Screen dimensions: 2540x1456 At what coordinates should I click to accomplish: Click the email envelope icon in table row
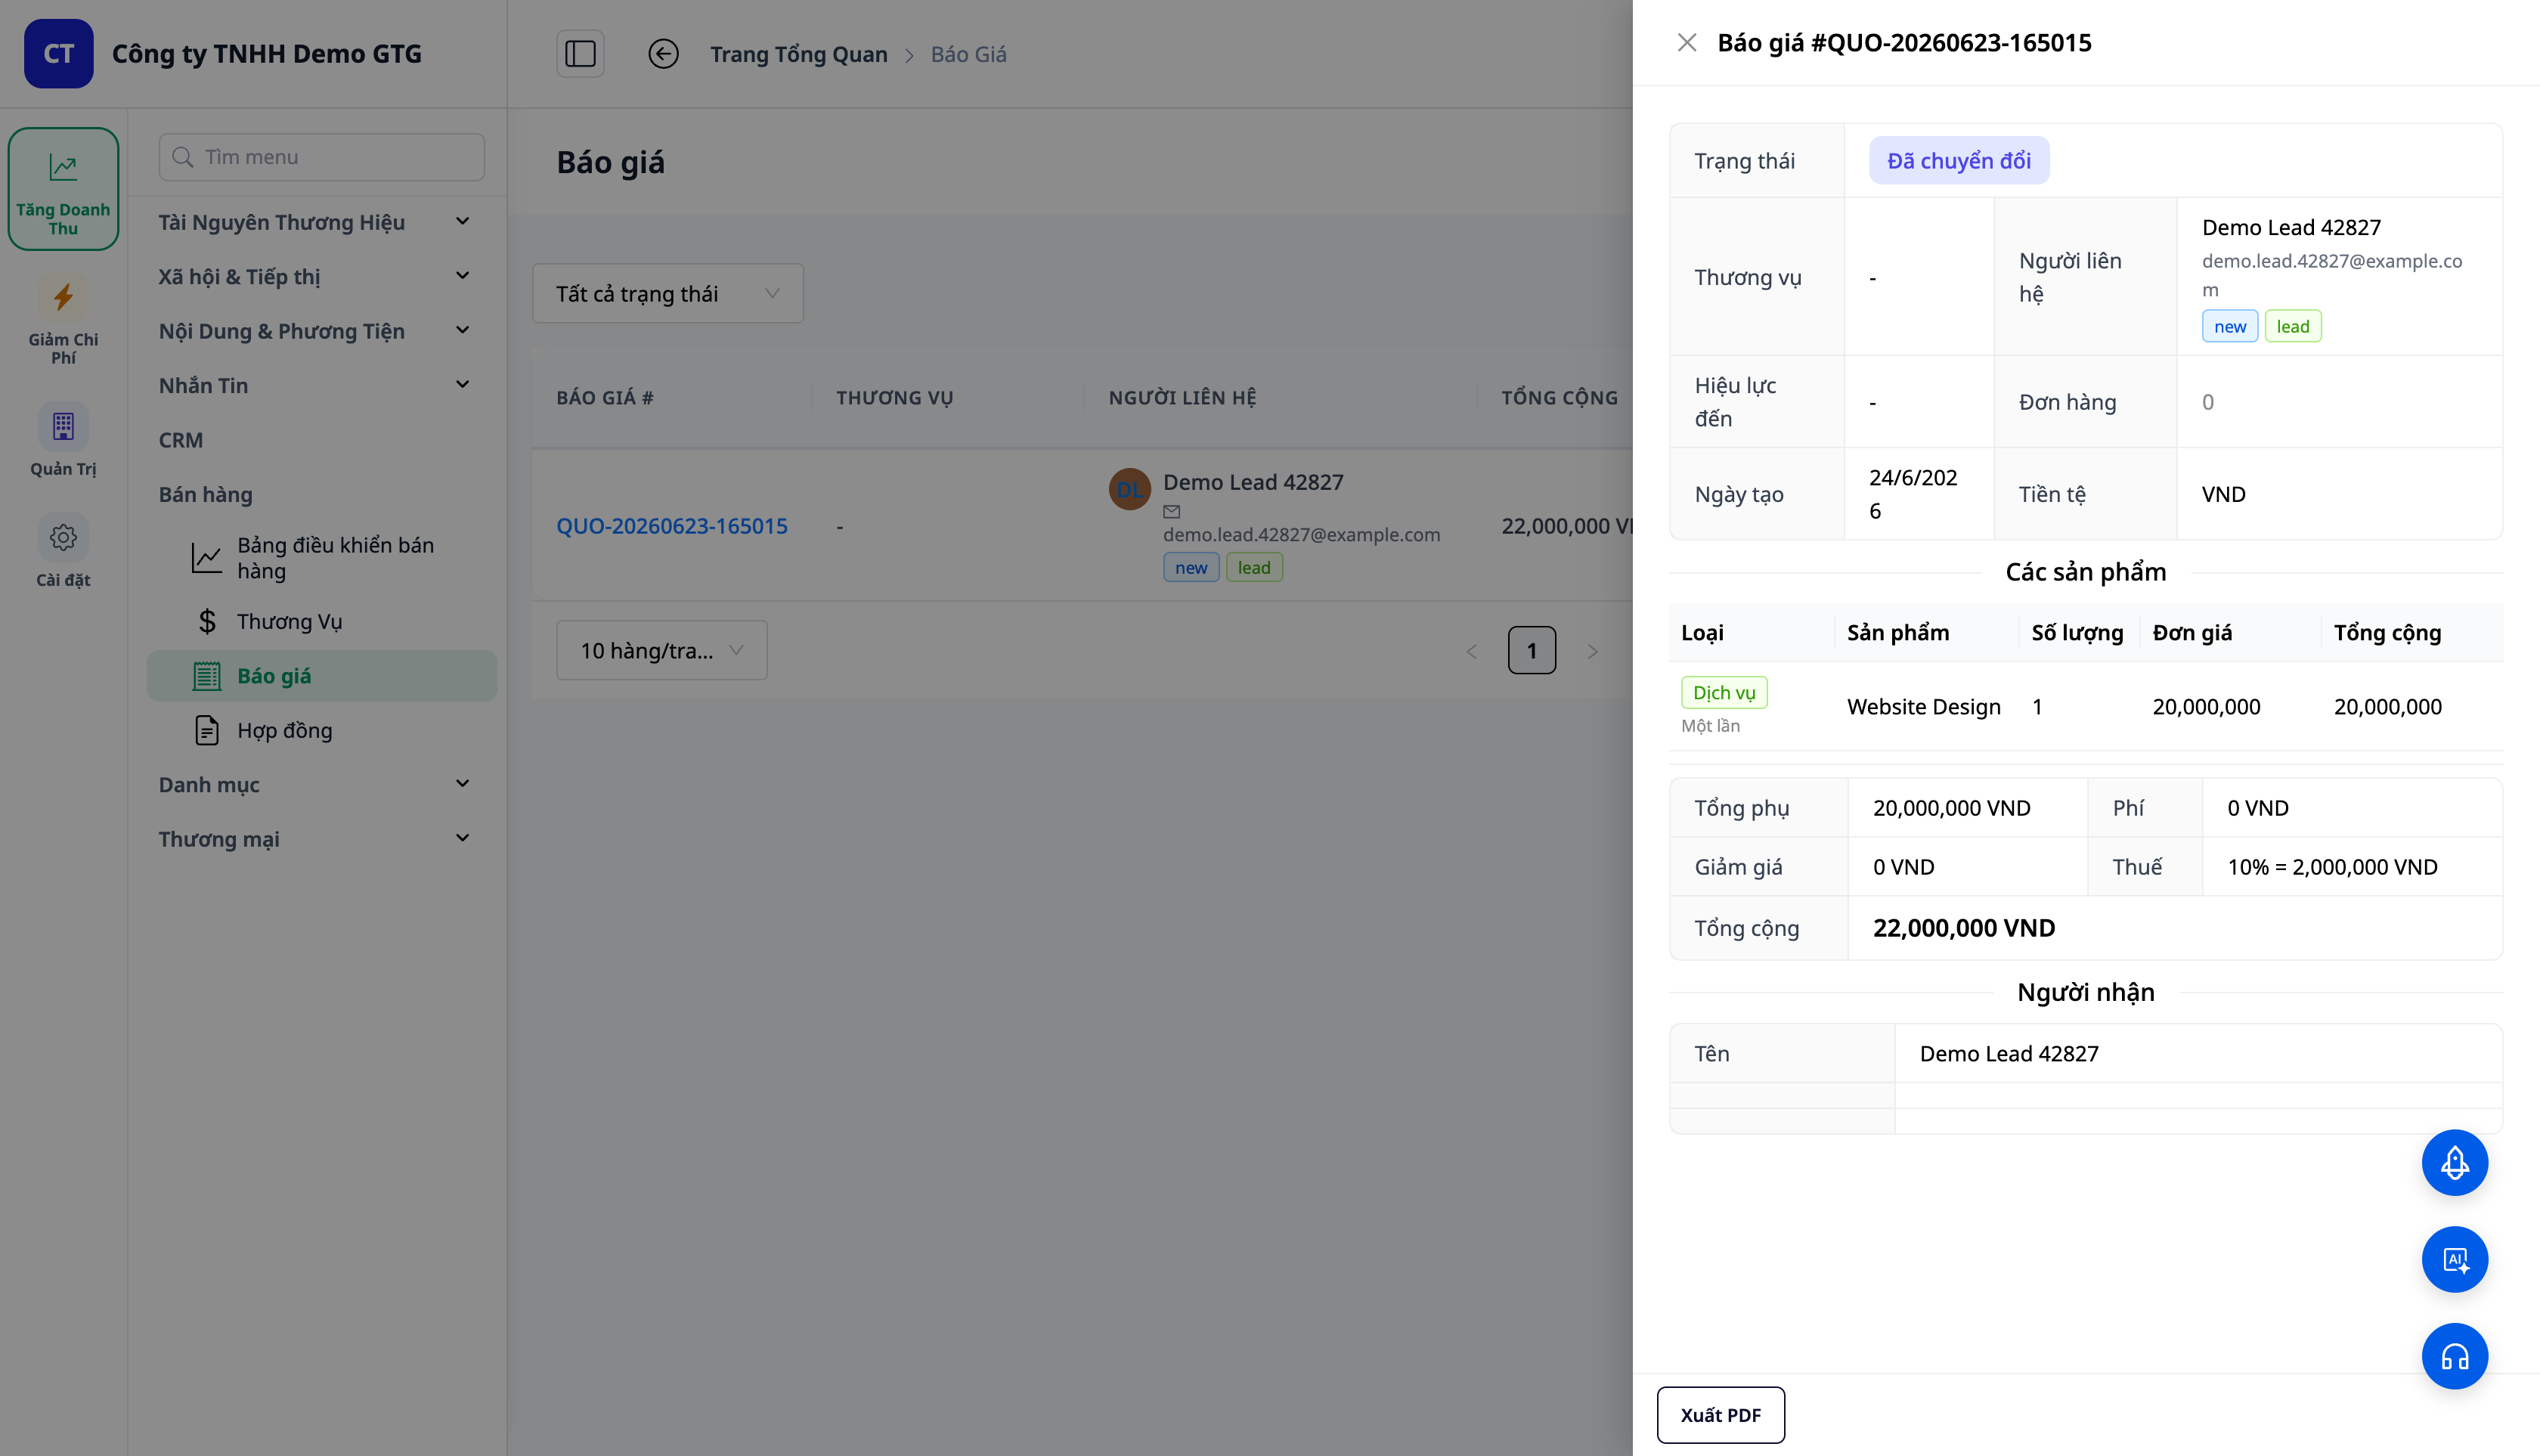[x=1172, y=512]
